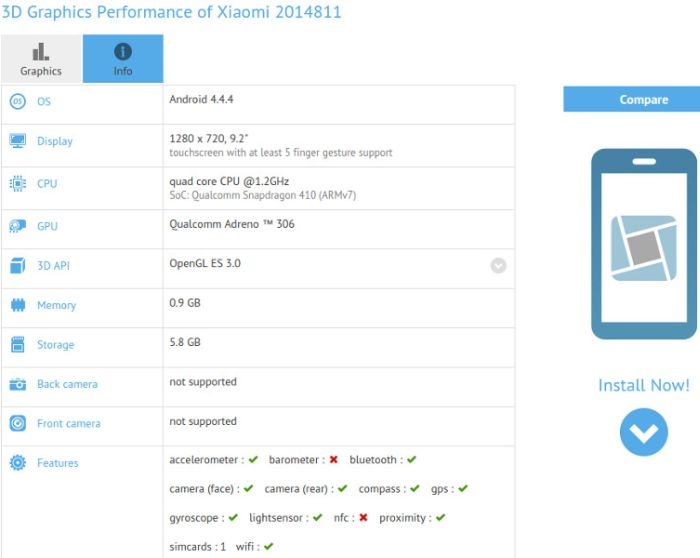700x558 pixels.
Task: Click the Qualcomm Adreno 306 value
Action: coord(232,224)
